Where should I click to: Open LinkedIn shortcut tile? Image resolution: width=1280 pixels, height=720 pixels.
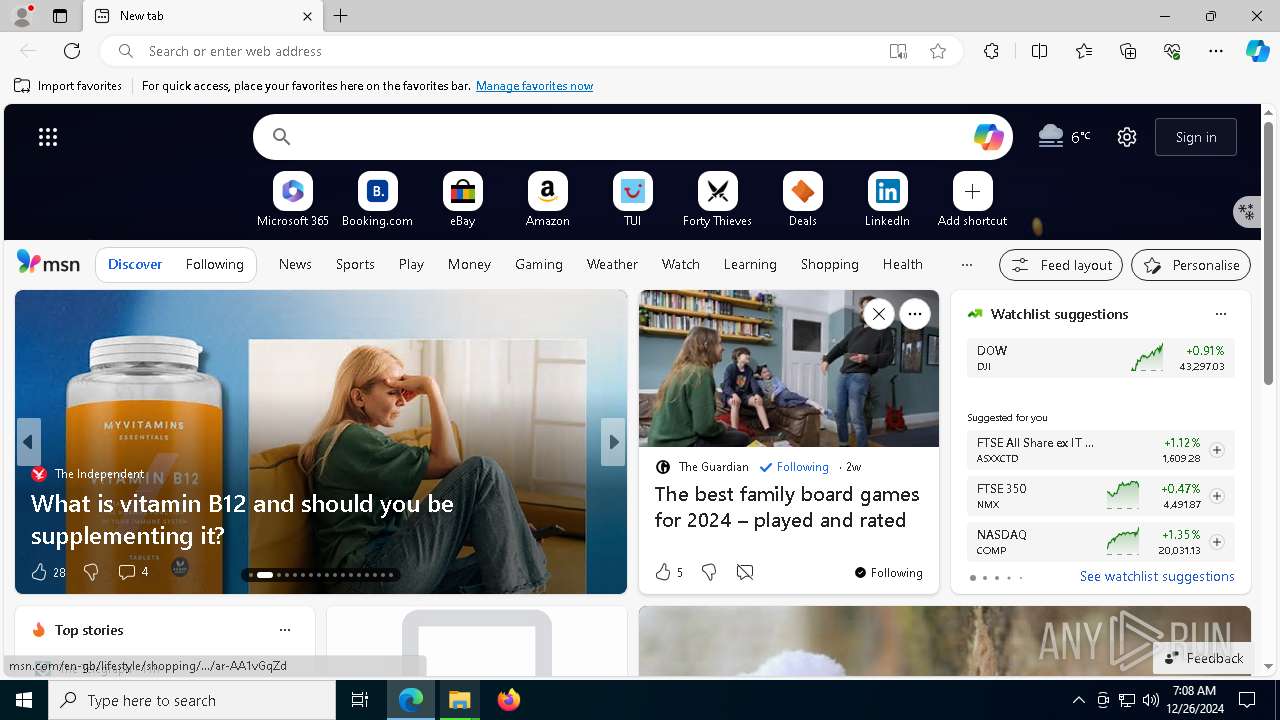[887, 200]
